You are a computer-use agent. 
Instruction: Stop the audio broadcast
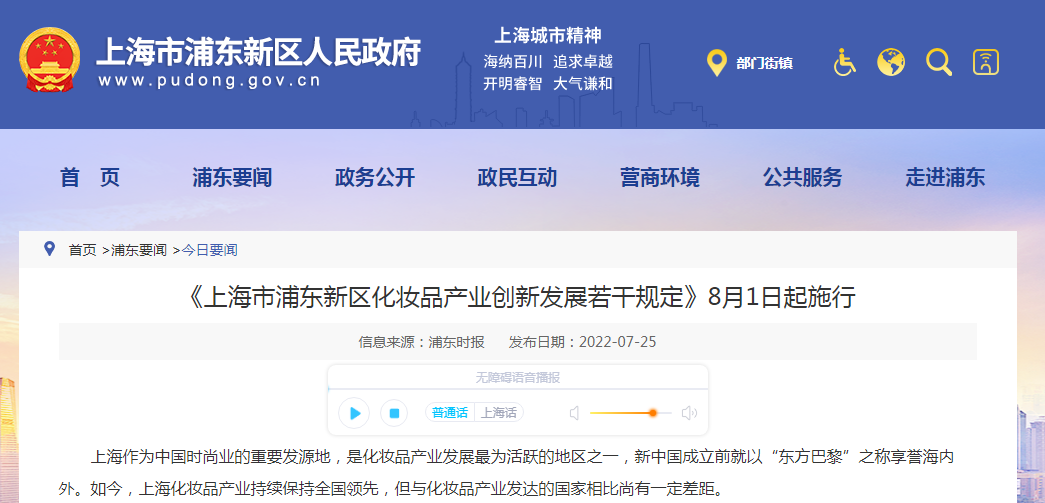point(394,413)
